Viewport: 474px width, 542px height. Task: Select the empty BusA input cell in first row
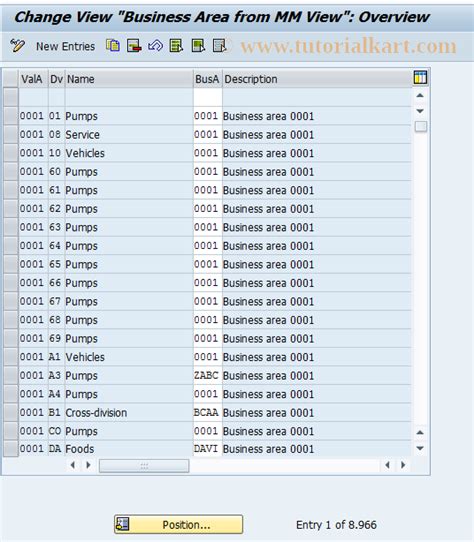click(x=207, y=97)
